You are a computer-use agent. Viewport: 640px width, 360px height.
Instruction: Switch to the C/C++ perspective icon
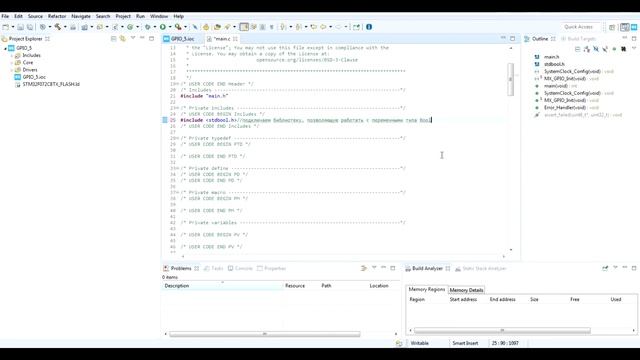624,27
